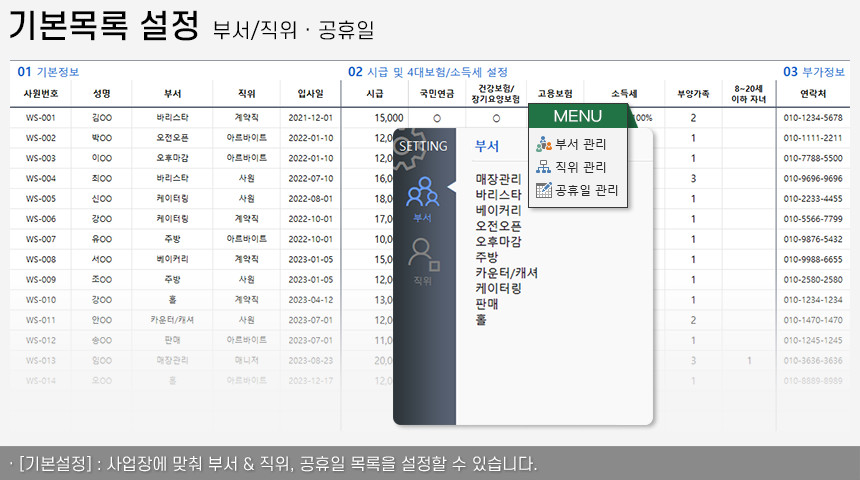Click the 연락처 column header
Image resolution: width=860 pixels, height=480 pixels.
coord(812,93)
